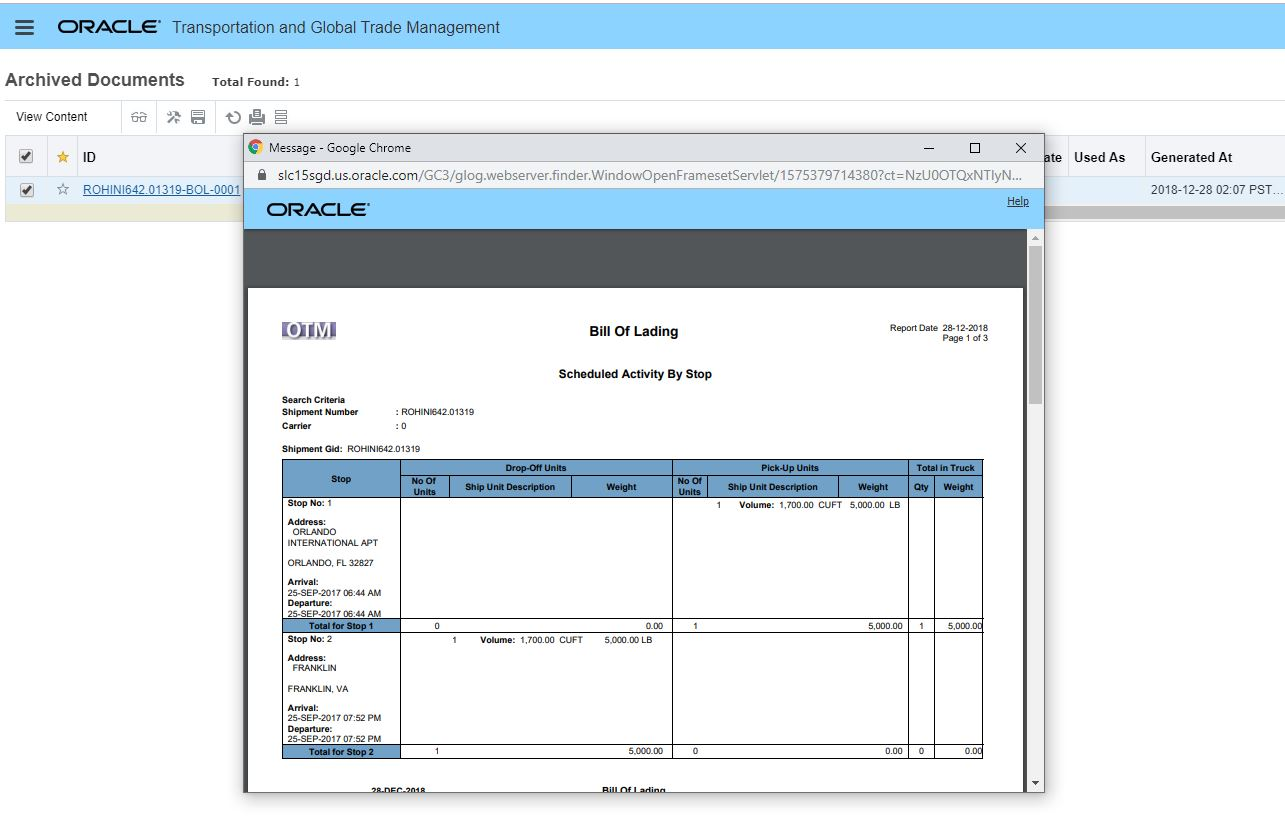1285x838 pixels.
Task: Minimize the Message Chrome window
Action: [x=929, y=148]
